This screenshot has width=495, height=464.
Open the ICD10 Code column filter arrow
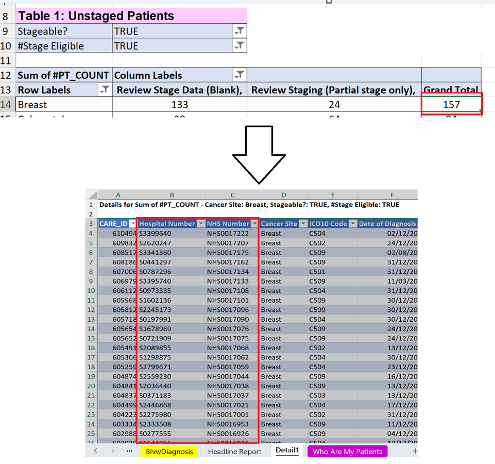pos(353,223)
